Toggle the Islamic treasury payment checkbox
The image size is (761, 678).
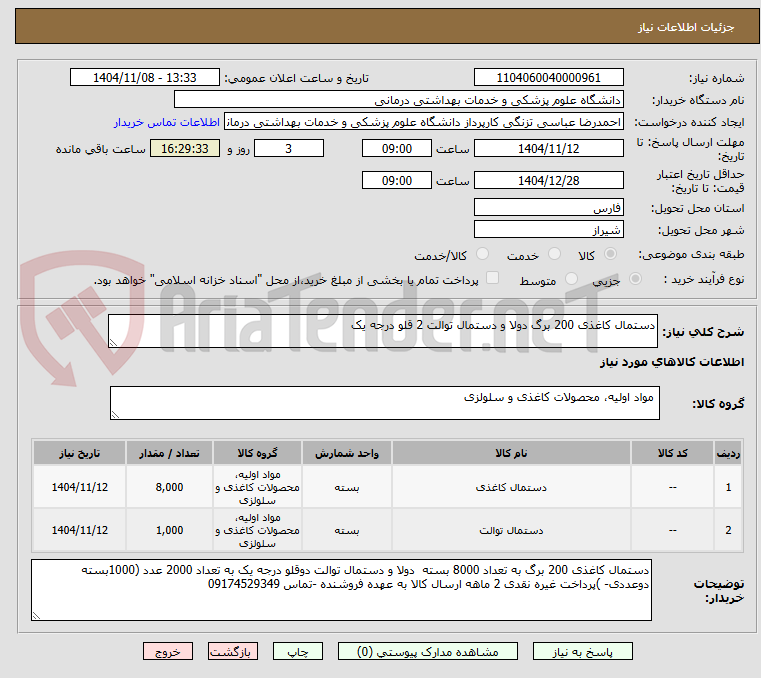pyautogui.click(x=493, y=278)
